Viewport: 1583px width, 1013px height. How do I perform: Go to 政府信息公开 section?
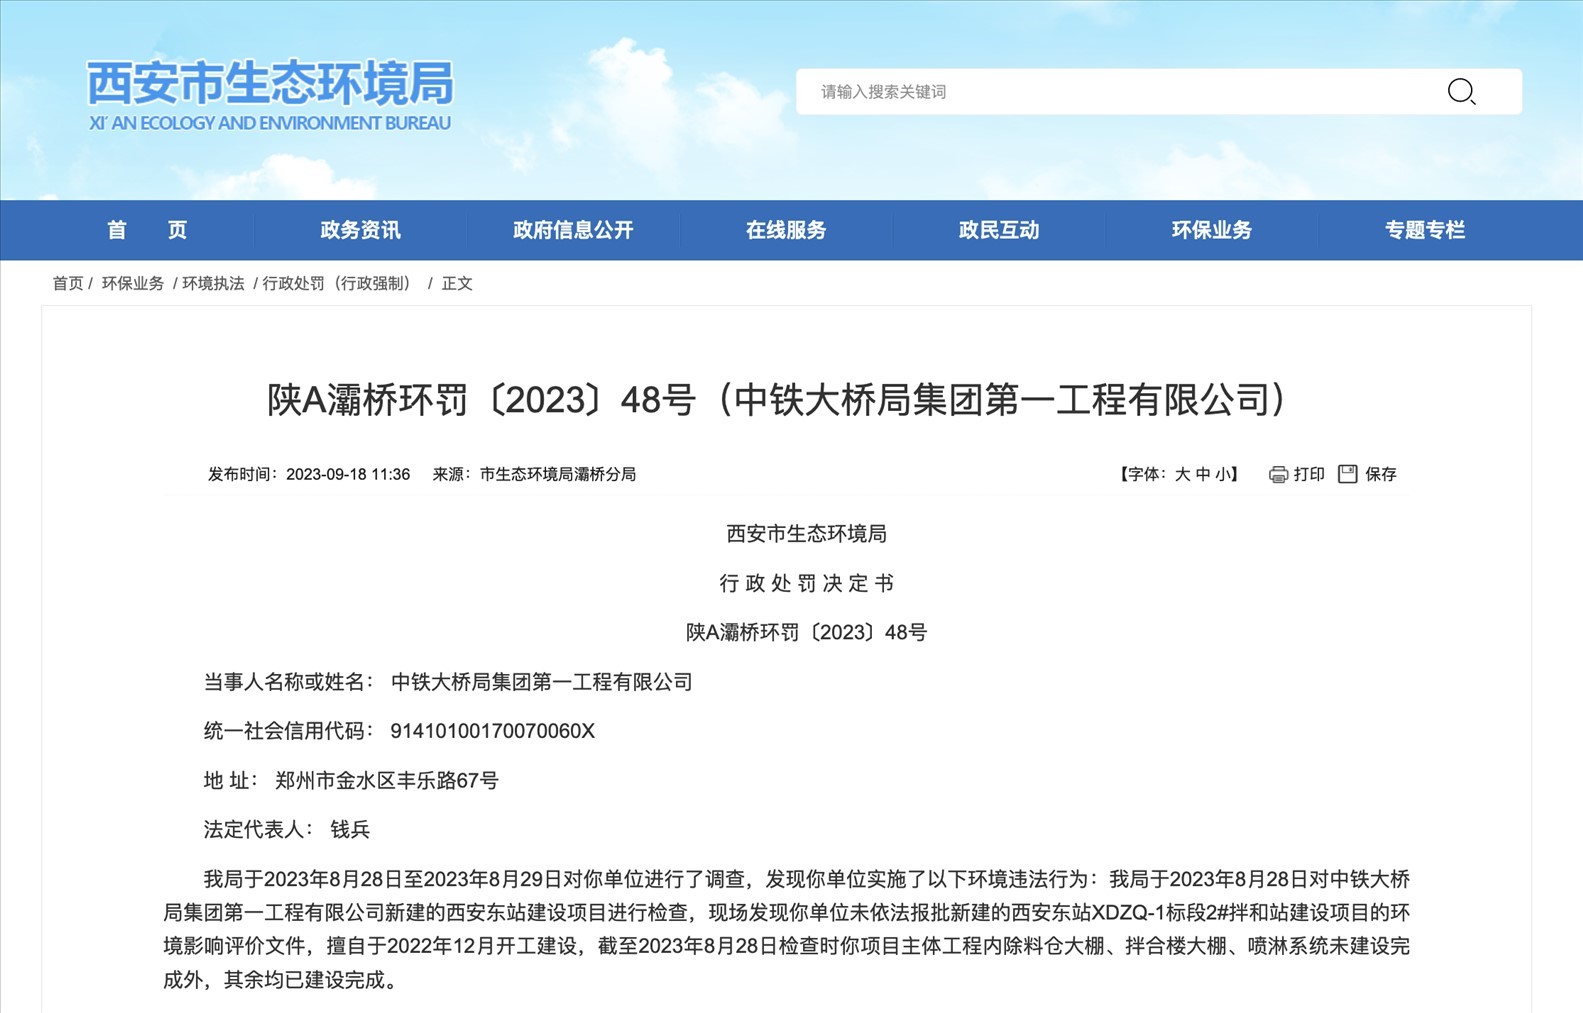(573, 230)
